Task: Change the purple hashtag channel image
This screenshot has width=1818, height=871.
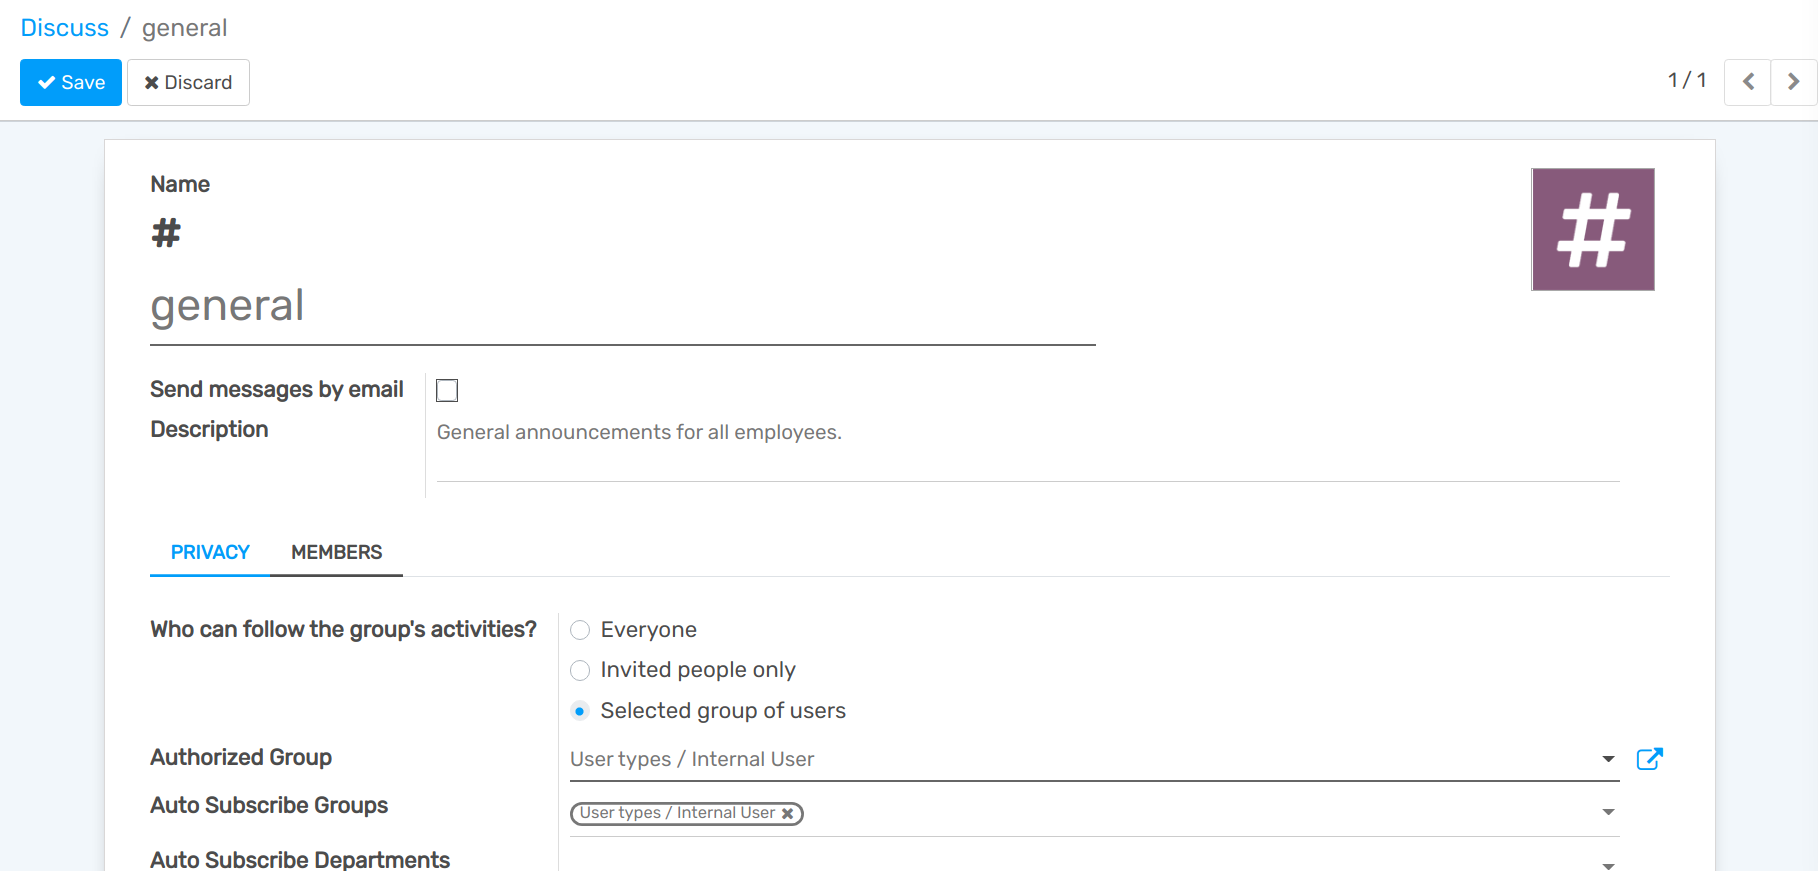Action: [1593, 229]
